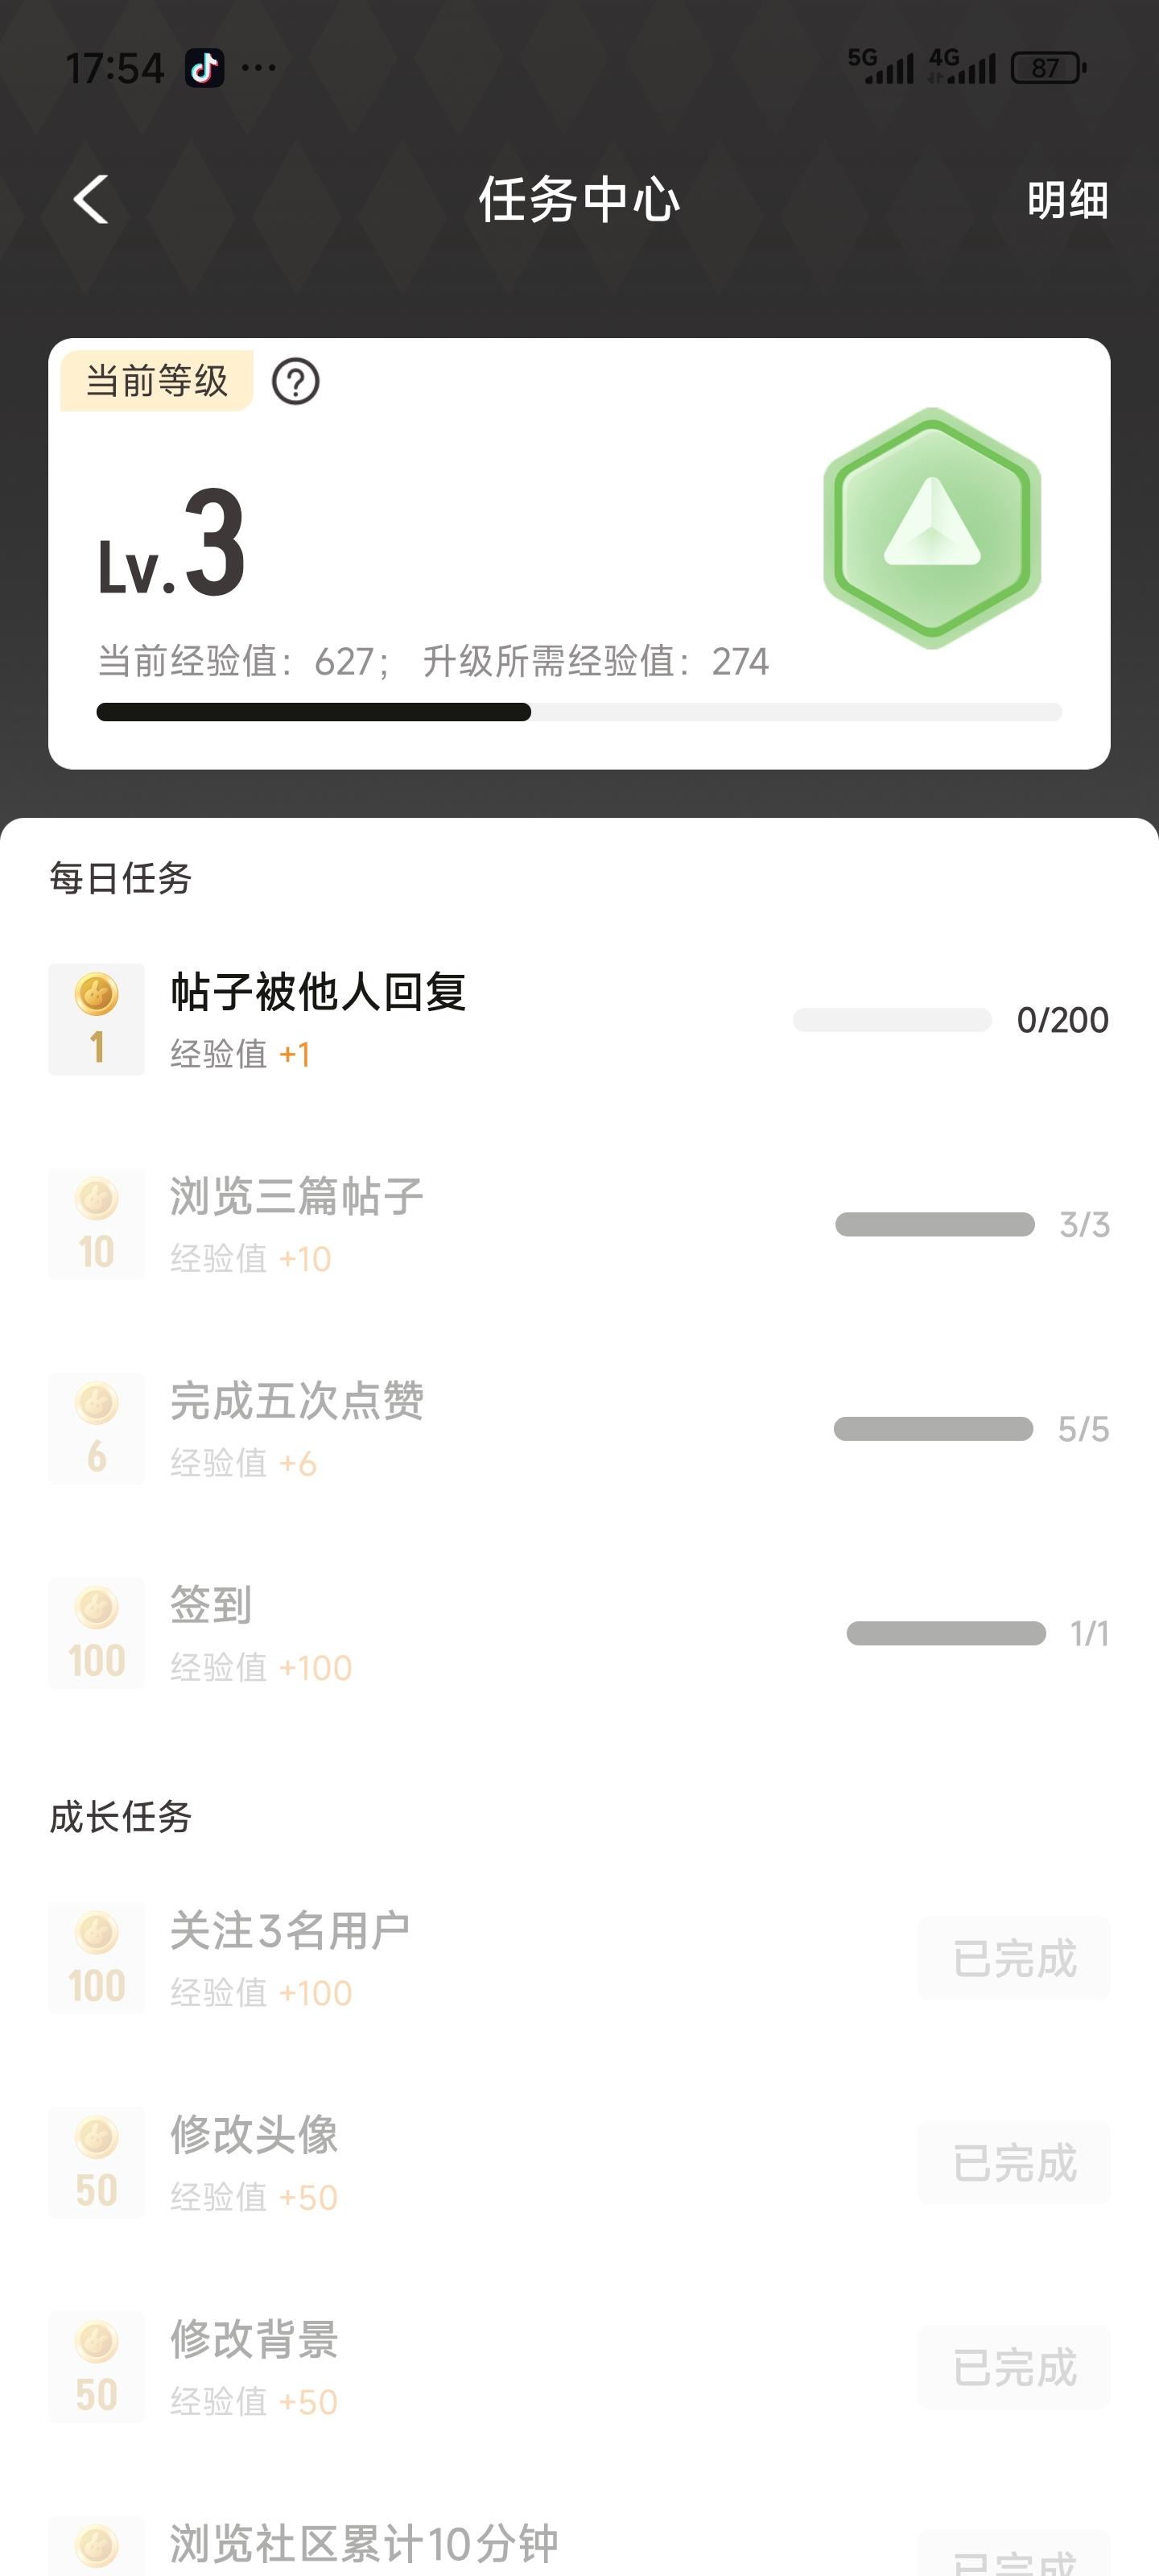Tap the 0/200 progress bar for replies
1159x2576 pixels.
coord(892,1020)
